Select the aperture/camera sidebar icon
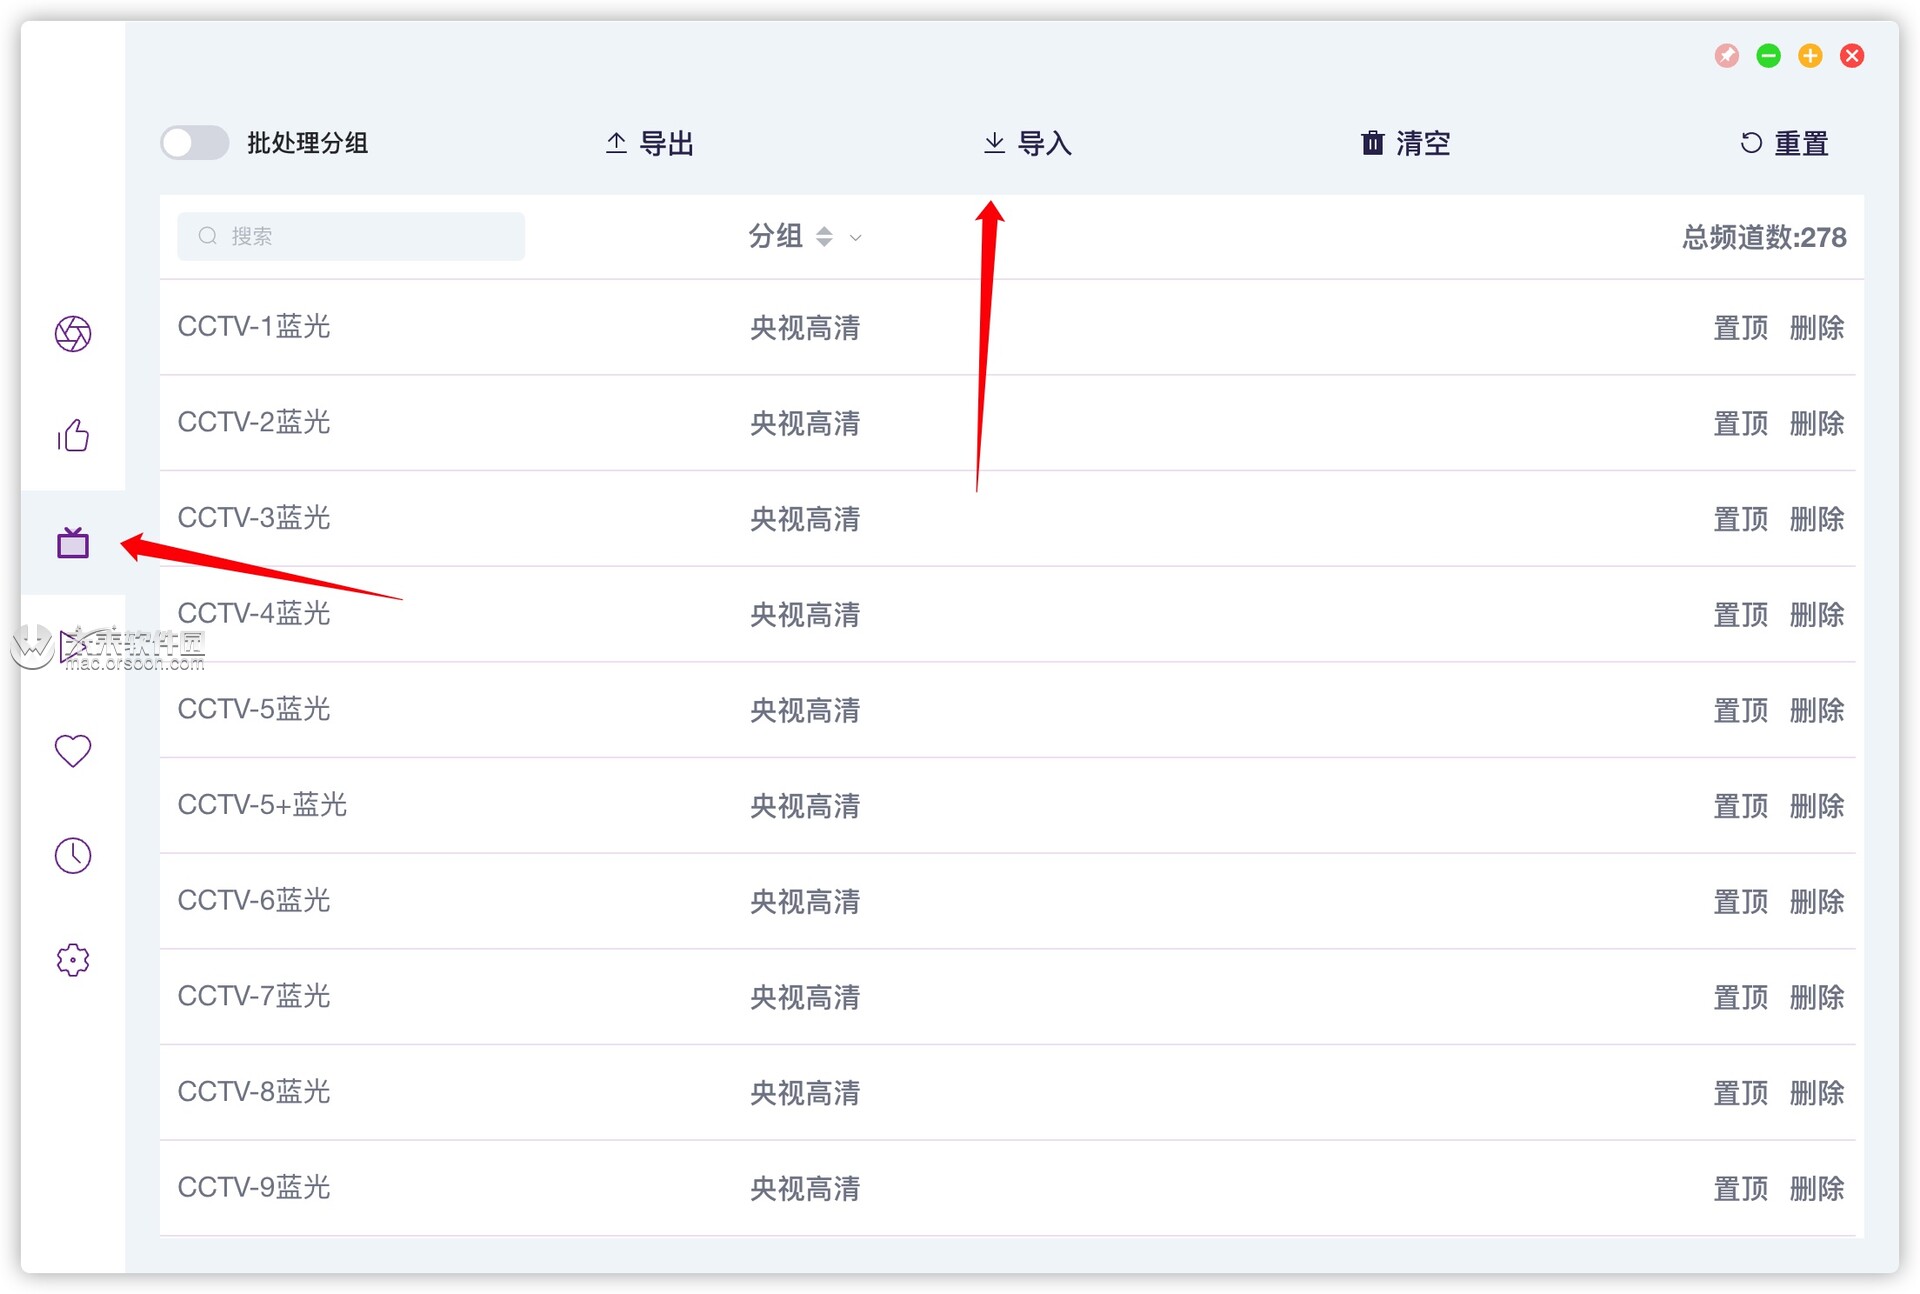Viewport: 1920px width, 1294px height. (72, 335)
